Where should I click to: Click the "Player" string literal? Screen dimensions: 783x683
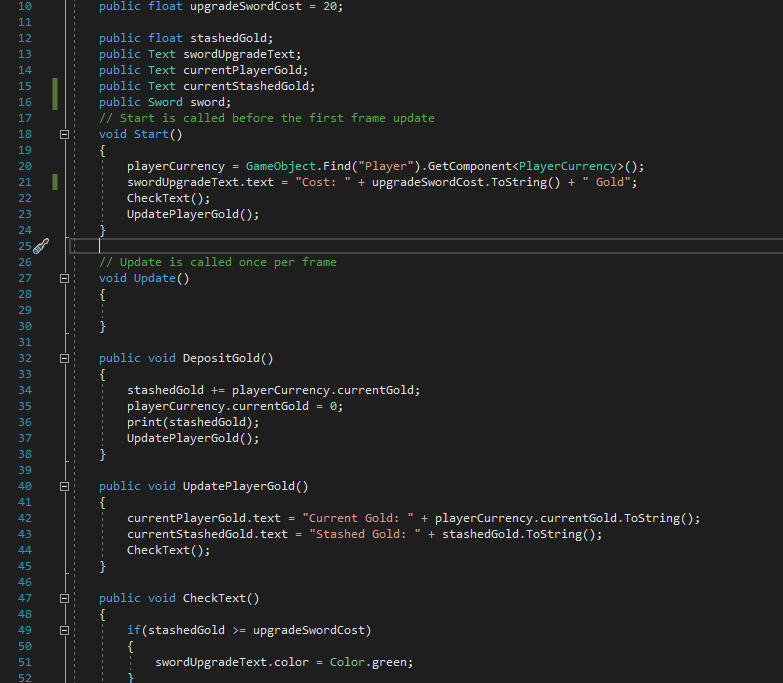[x=386, y=166]
